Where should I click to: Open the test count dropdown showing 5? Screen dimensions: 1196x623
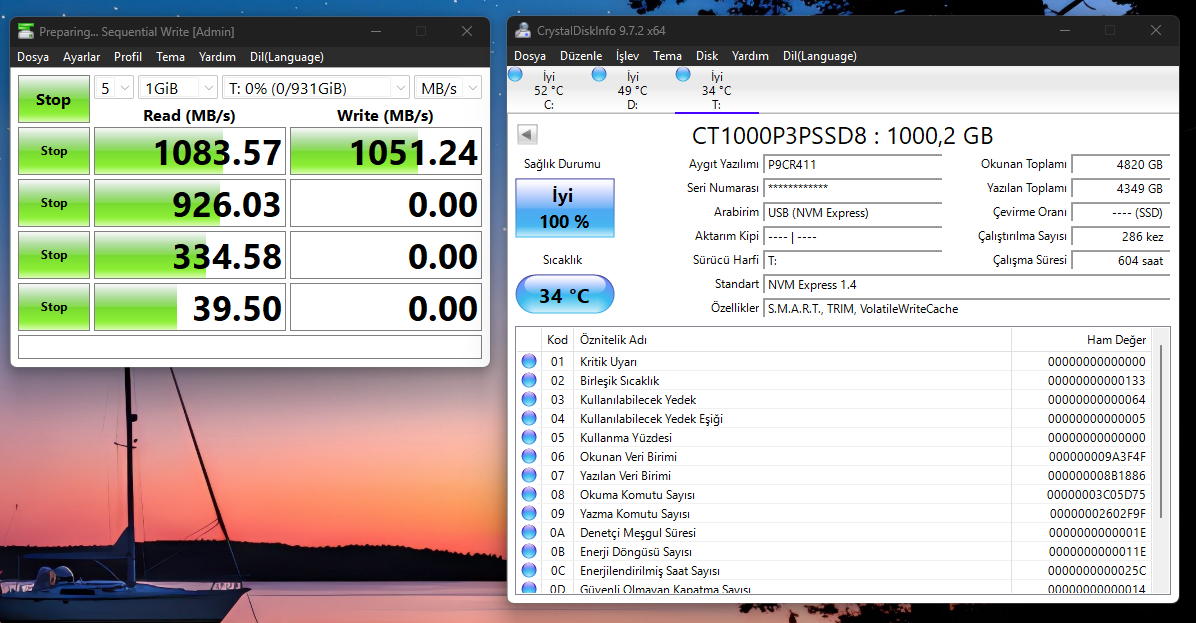tap(114, 88)
